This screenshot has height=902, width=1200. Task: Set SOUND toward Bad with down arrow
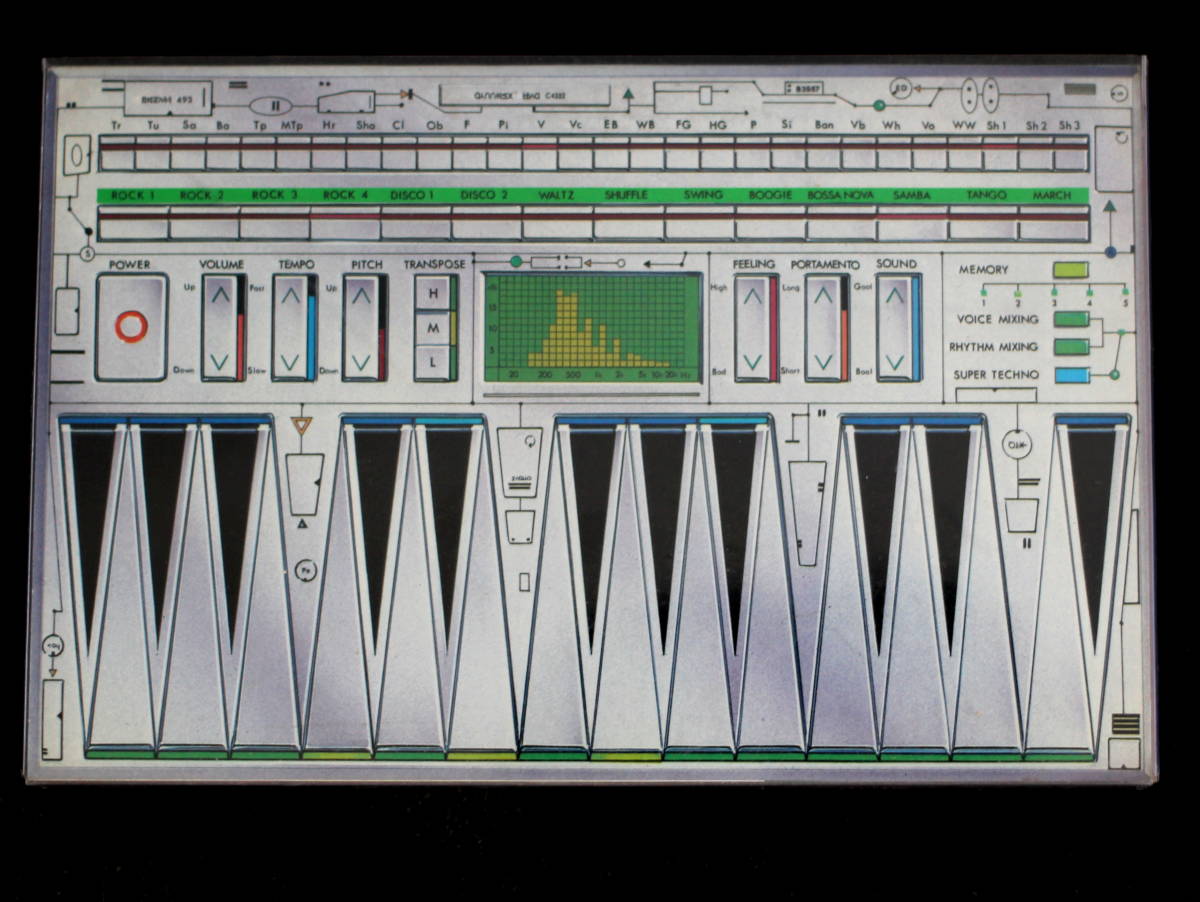pyautogui.click(x=894, y=362)
